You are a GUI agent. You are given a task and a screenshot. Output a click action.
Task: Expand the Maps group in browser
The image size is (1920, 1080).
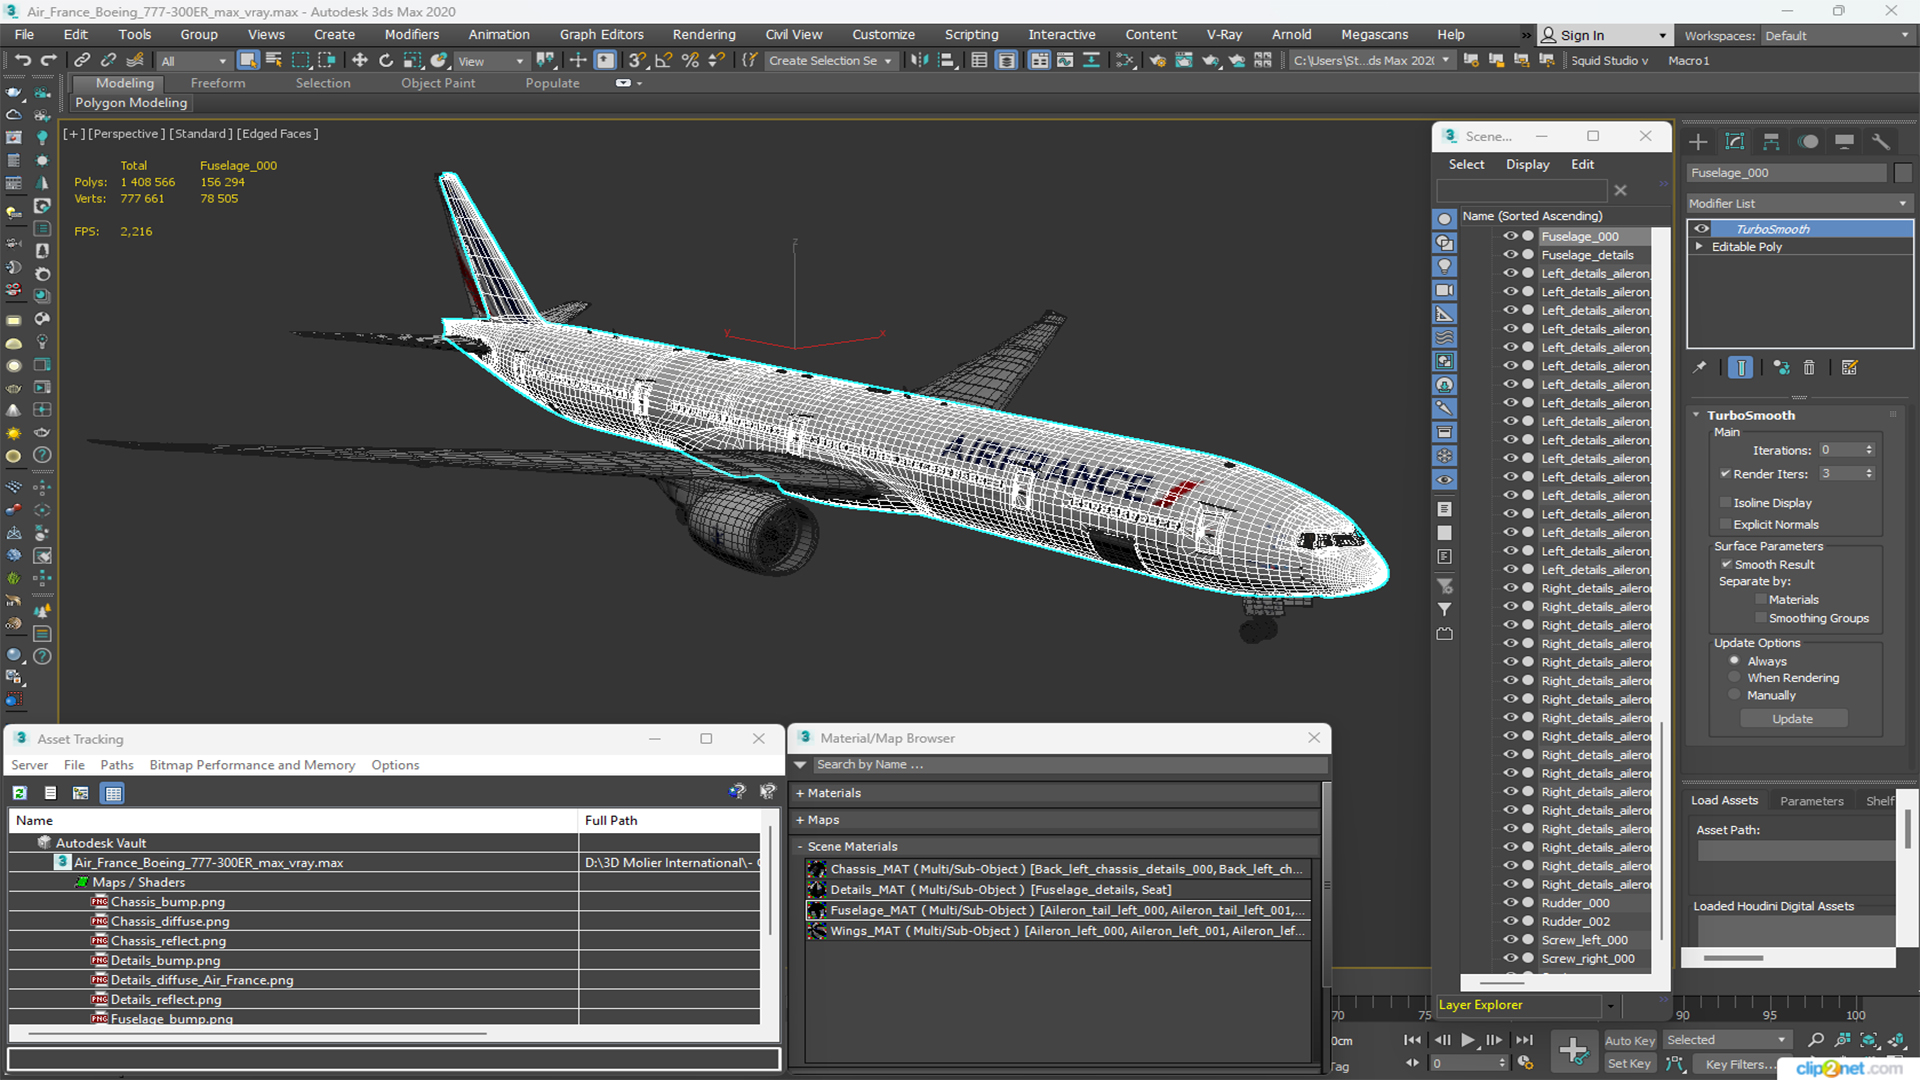pyautogui.click(x=800, y=820)
